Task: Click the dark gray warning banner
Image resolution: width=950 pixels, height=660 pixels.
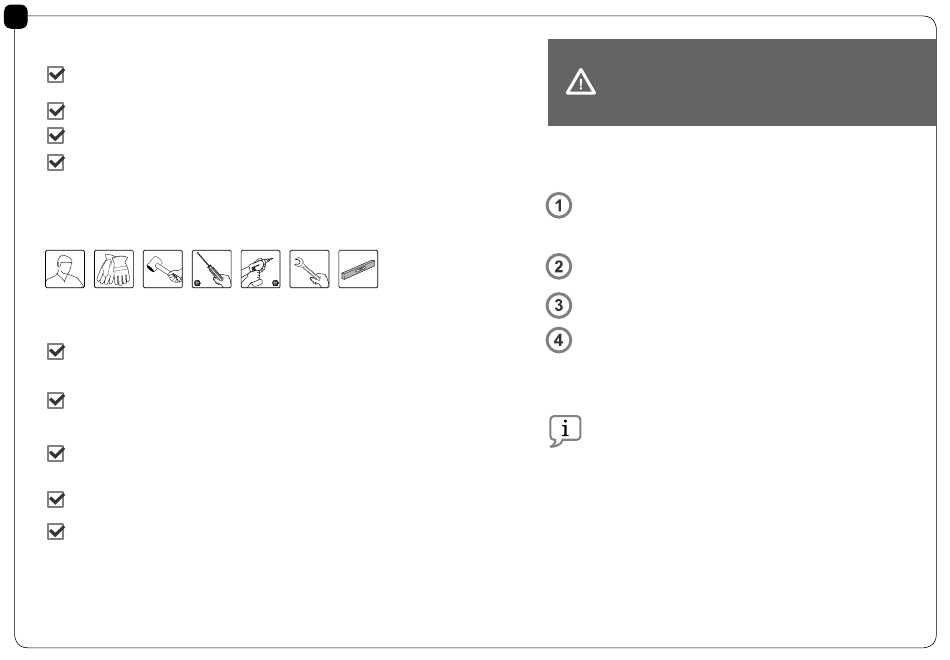Action: (x=742, y=82)
